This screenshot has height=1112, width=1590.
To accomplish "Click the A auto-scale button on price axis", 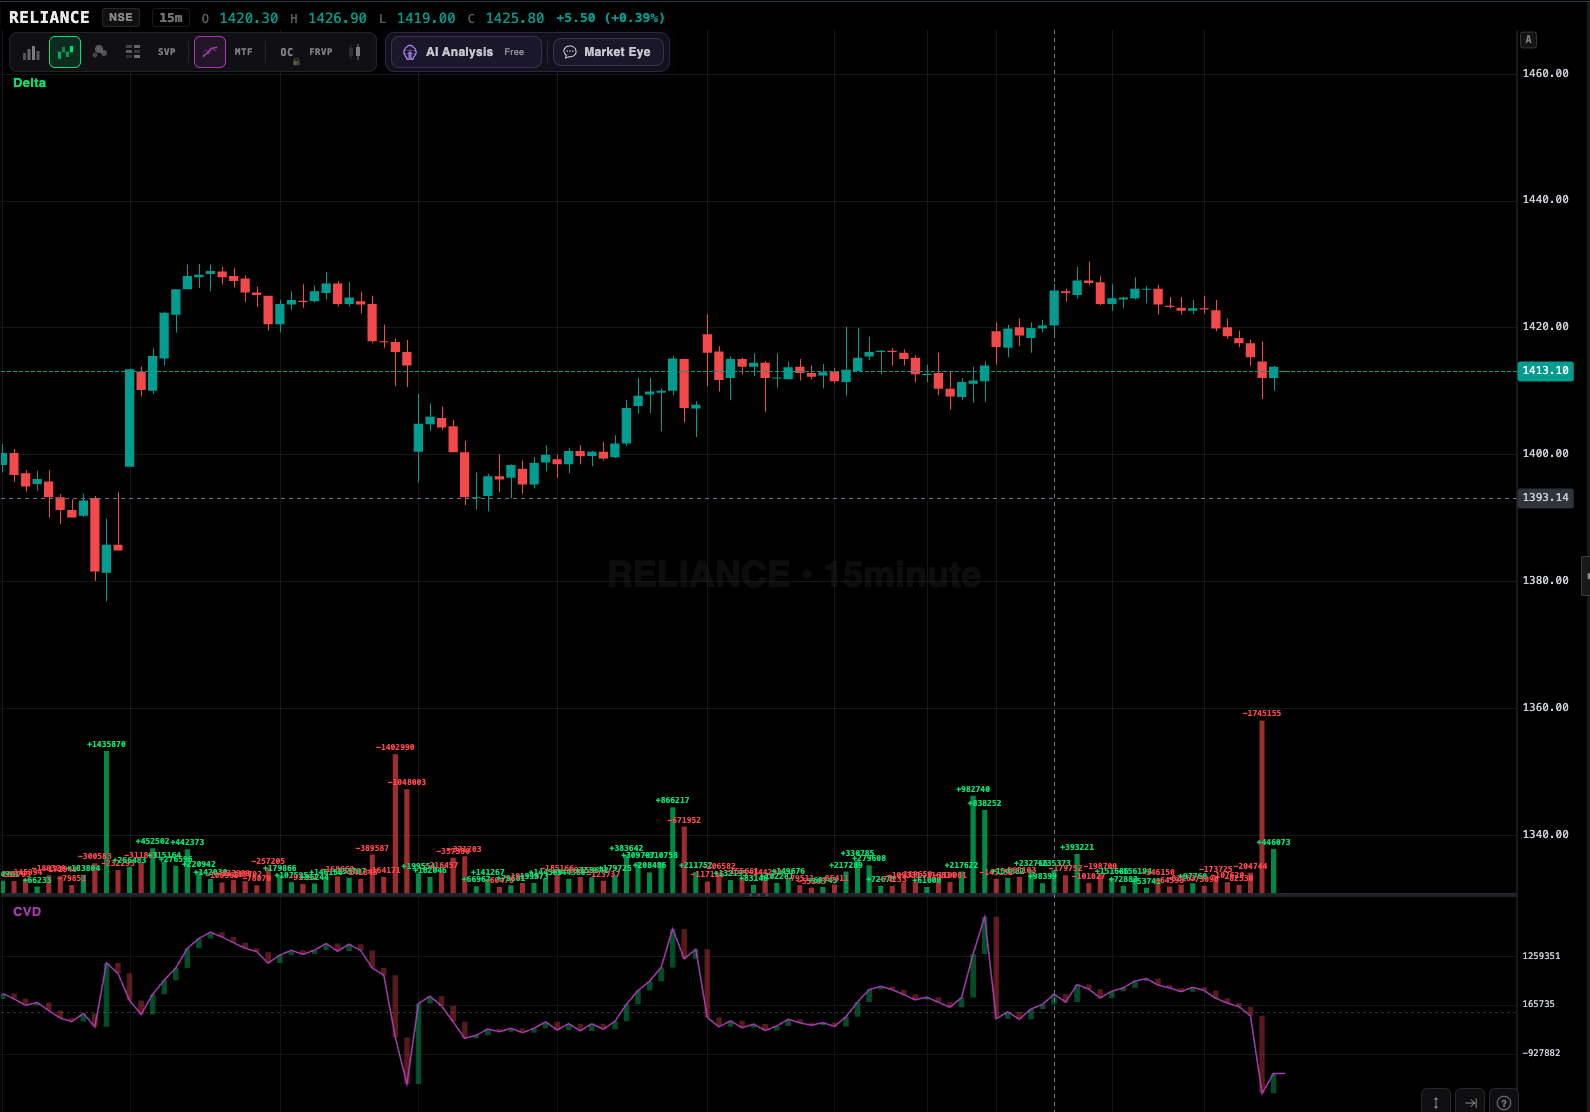I will pos(1528,40).
